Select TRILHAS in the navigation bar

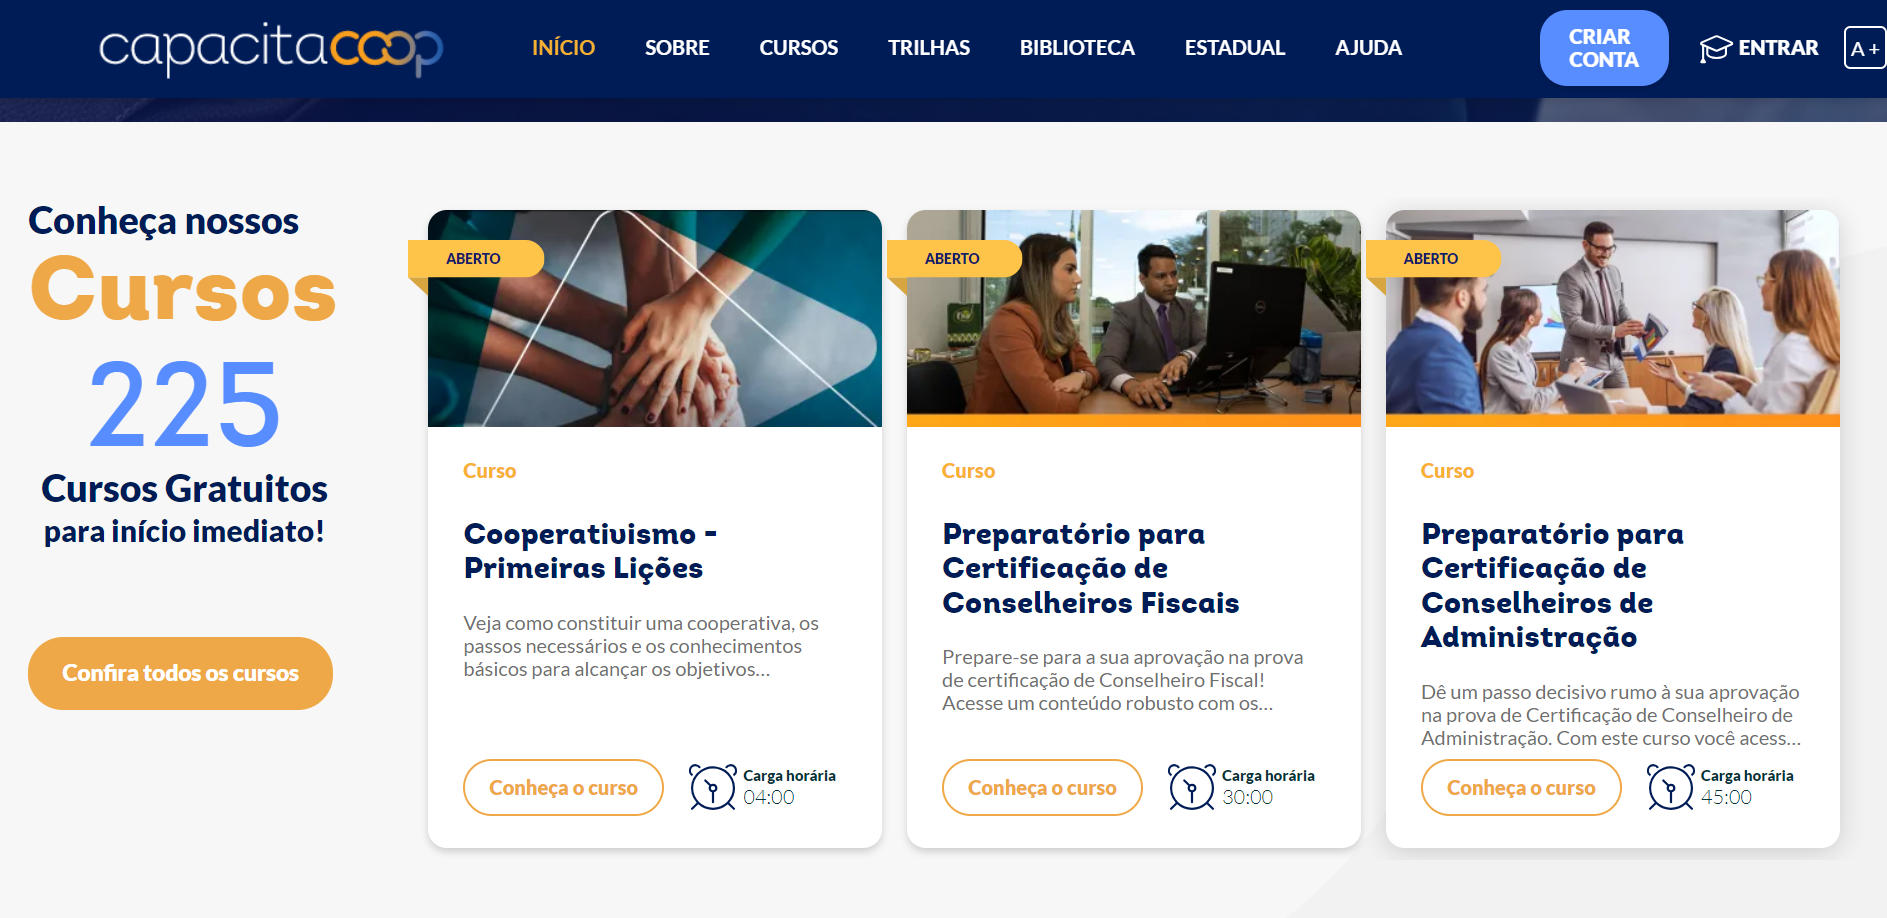[x=929, y=48]
